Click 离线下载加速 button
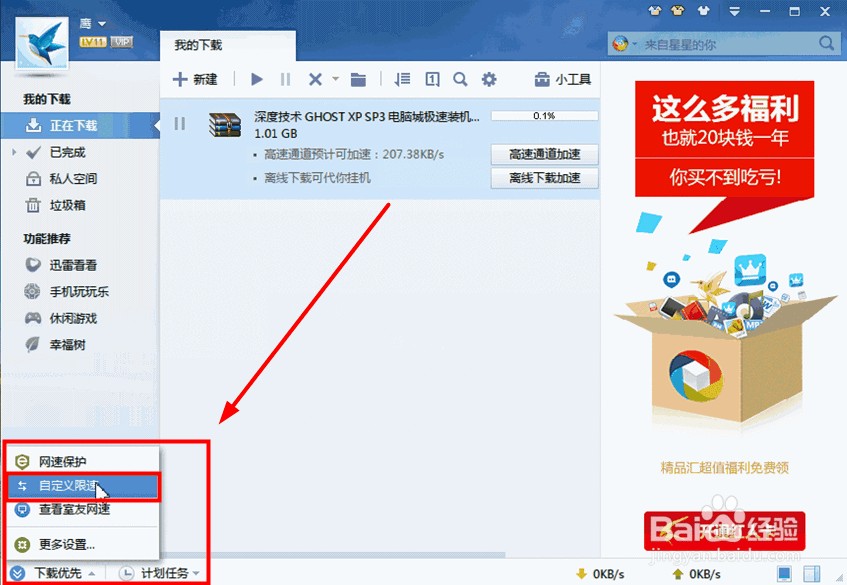 coord(544,178)
